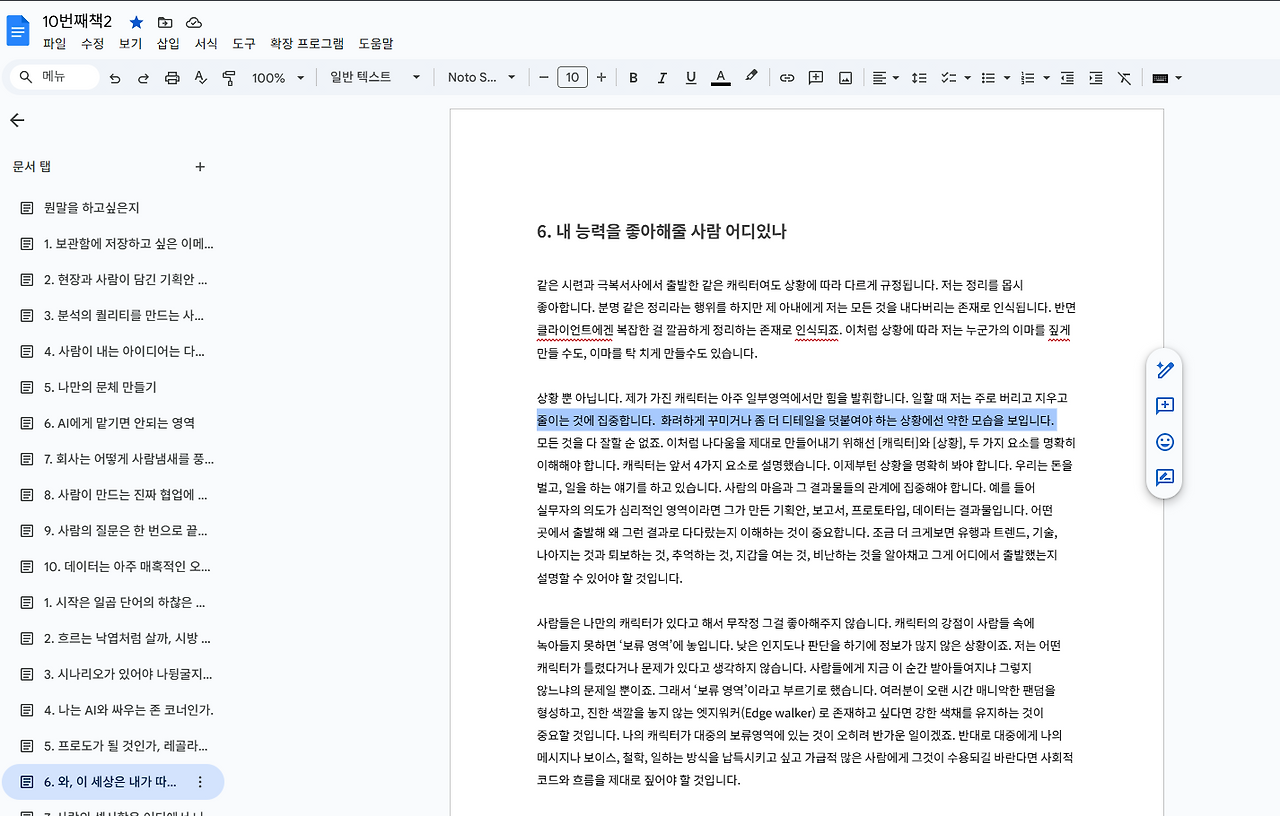
Task: Switch to tab 5. 나만의 문체 만들기
Action: click(113, 387)
